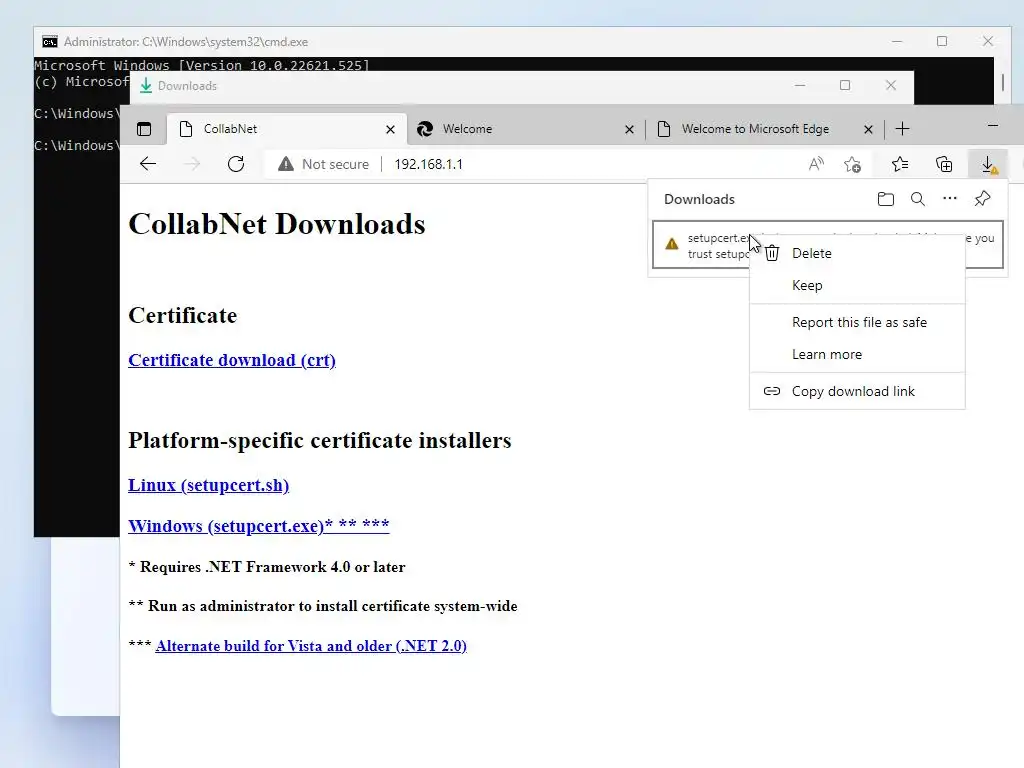
Task: Pin the Downloads panel
Action: [982, 199]
